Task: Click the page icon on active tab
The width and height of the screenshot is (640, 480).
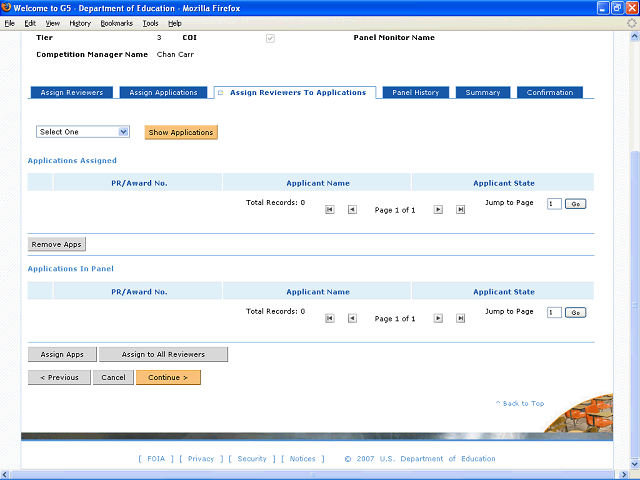Action: (x=221, y=93)
